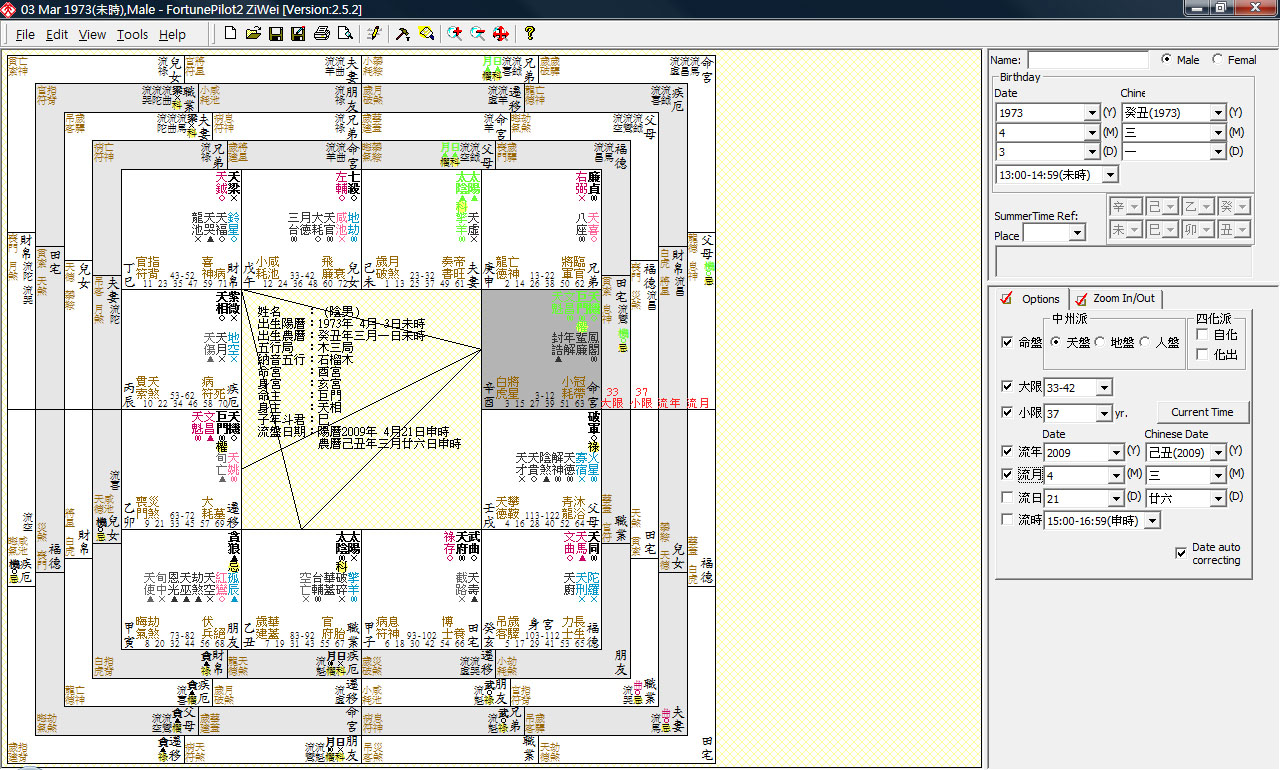Image resolution: width=1280 pixels, height=770 pixels.
Task: Open the Edit menu
Action: pyautogui.click(x=57, y=34)
